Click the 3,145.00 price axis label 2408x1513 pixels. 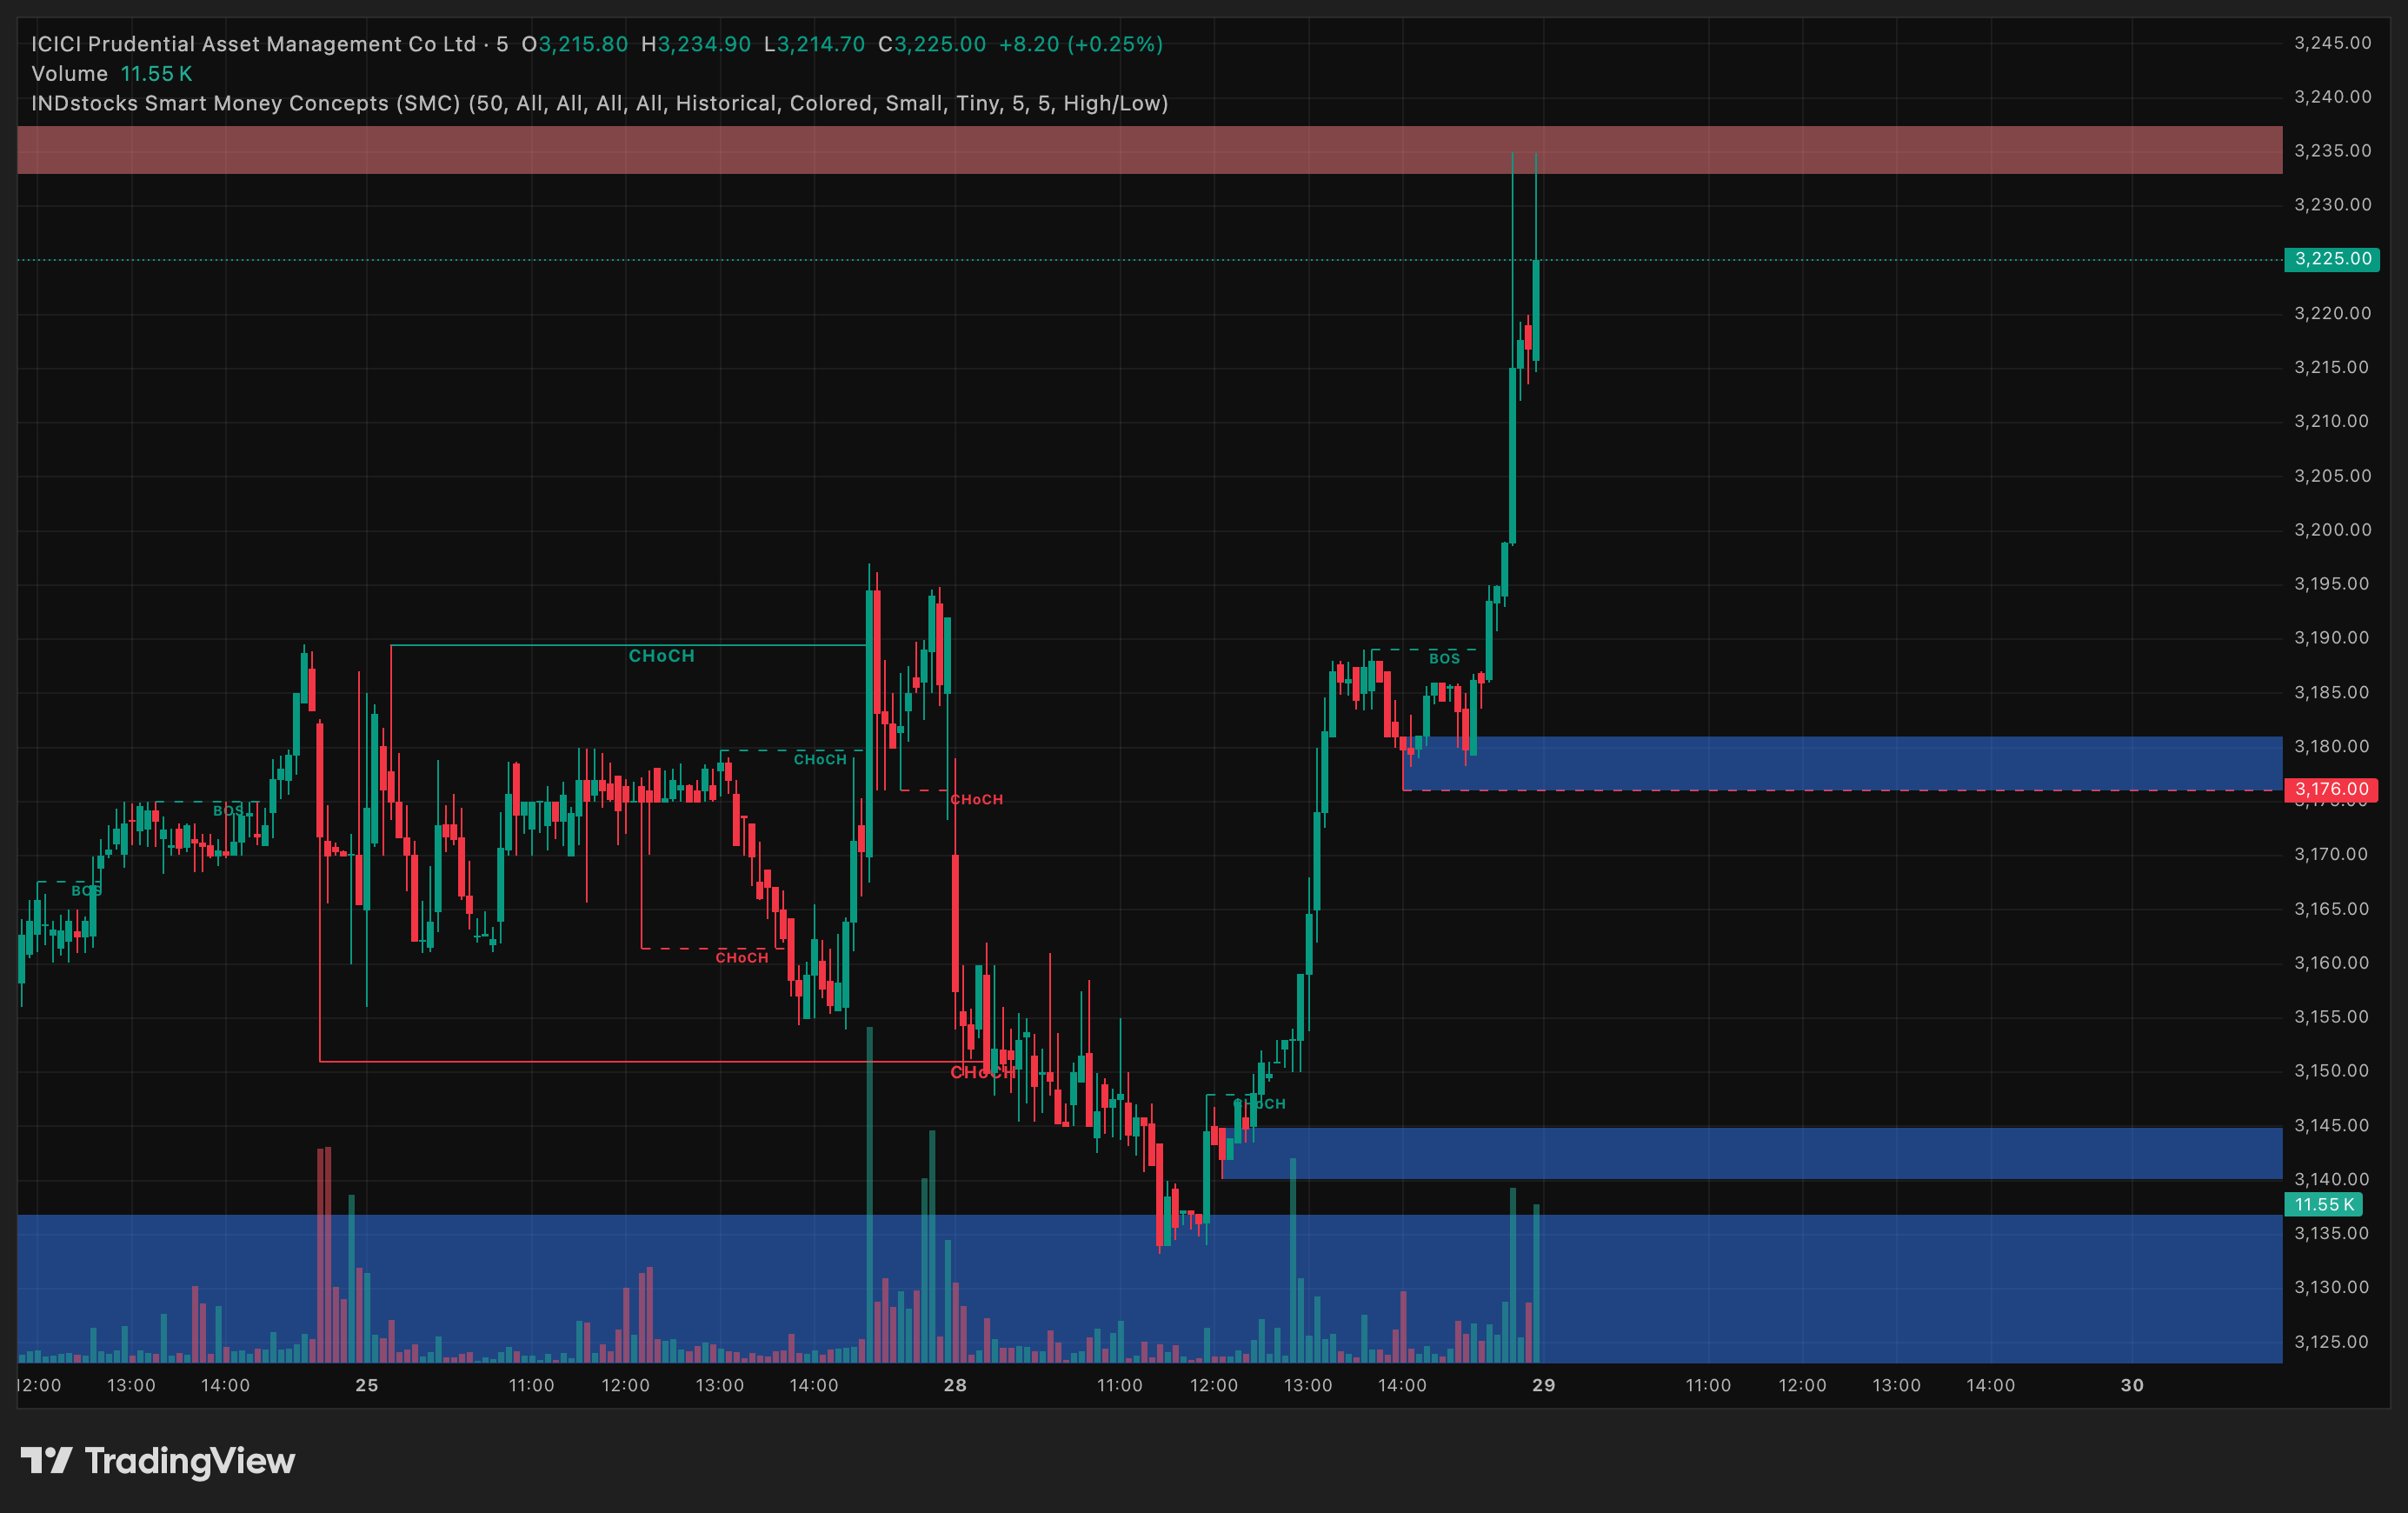click(2332, 1125)
